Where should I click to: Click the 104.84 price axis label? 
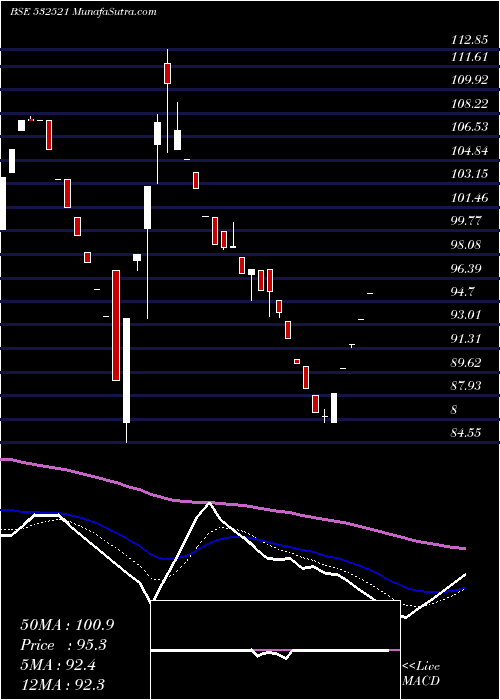(x=470, y=150)
